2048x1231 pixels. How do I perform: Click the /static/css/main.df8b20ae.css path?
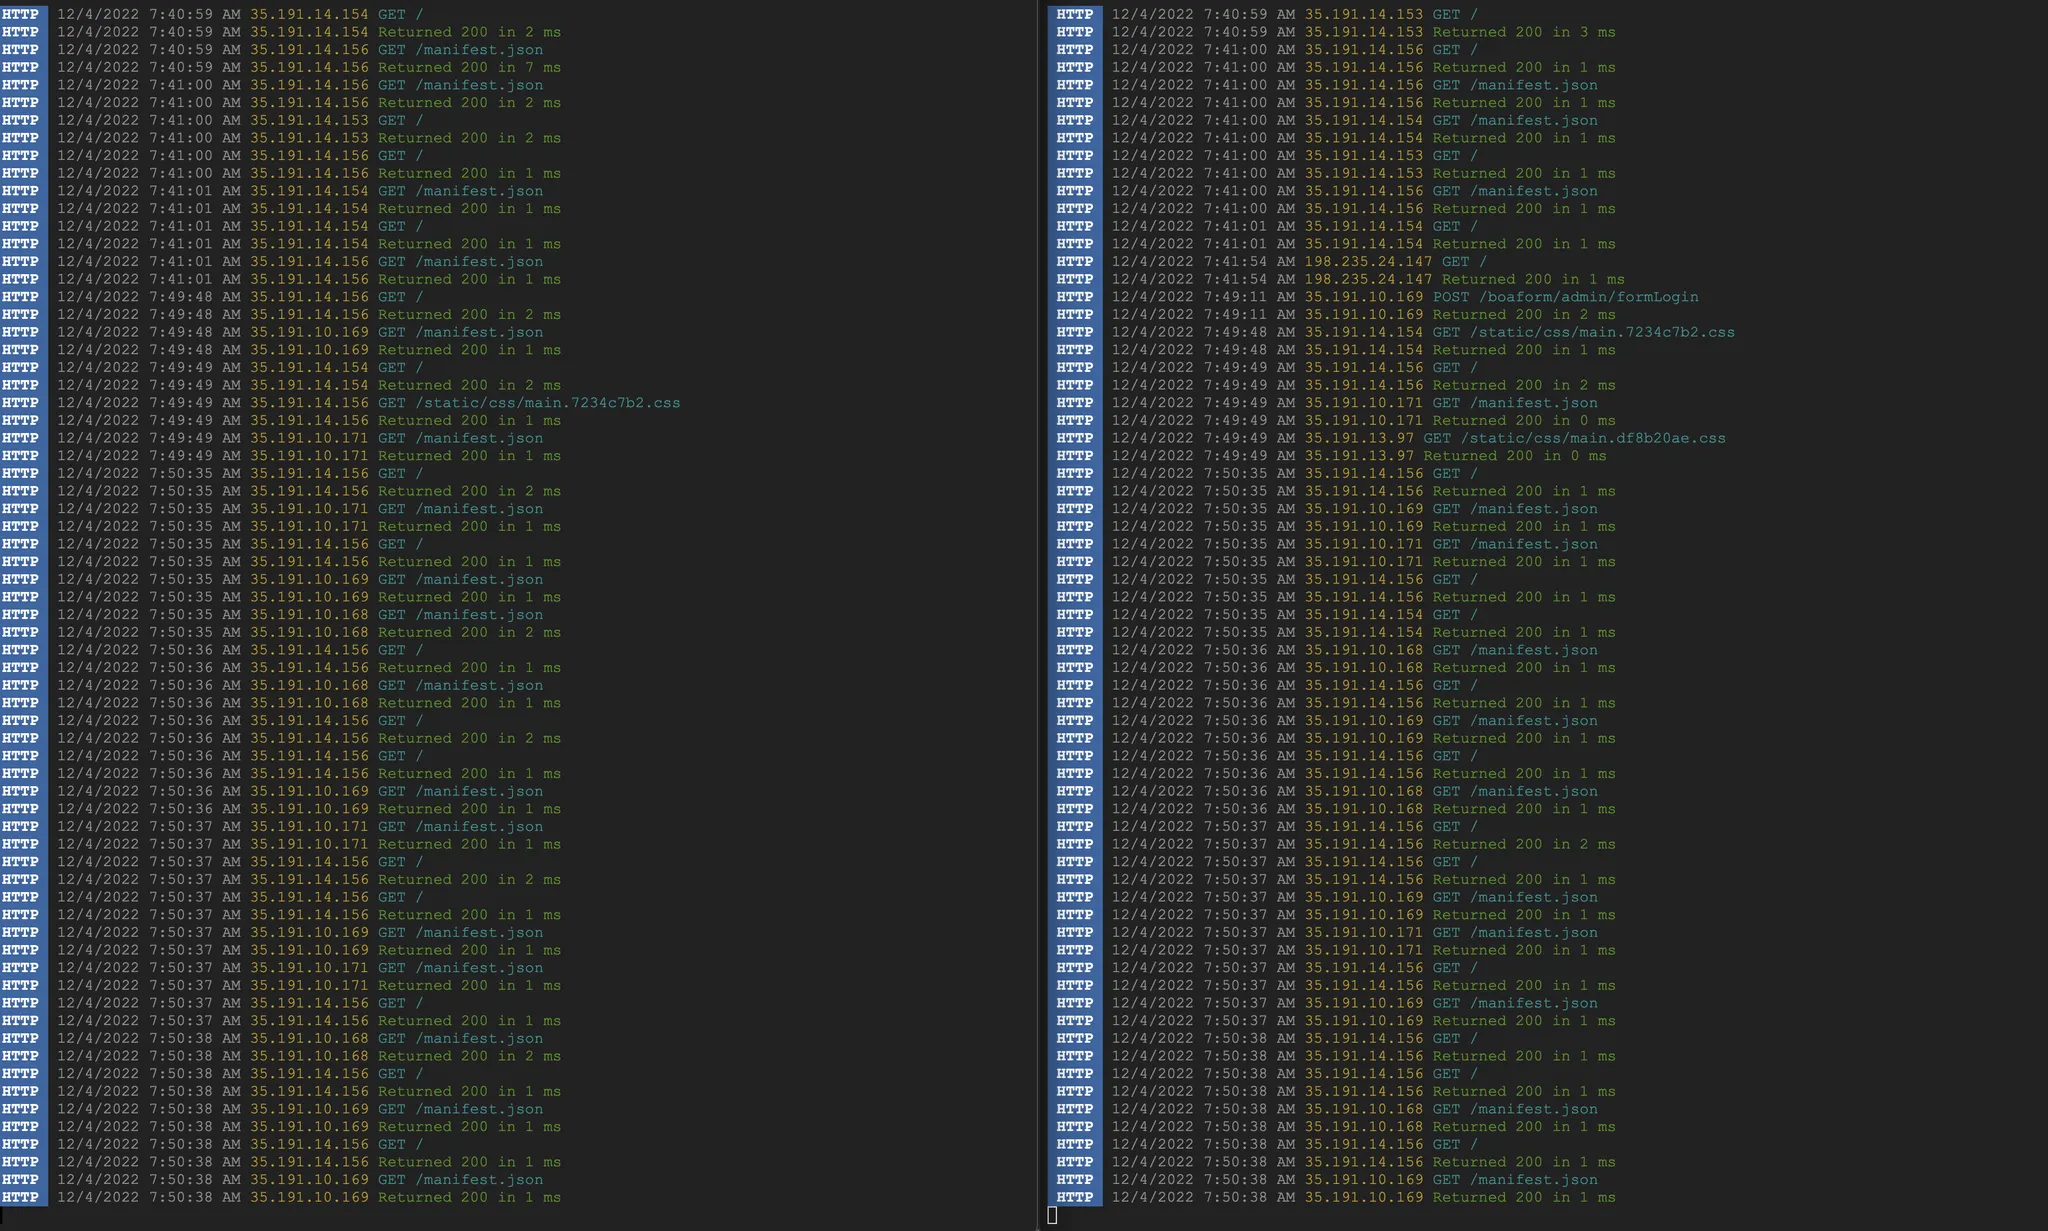[1592, 438]
